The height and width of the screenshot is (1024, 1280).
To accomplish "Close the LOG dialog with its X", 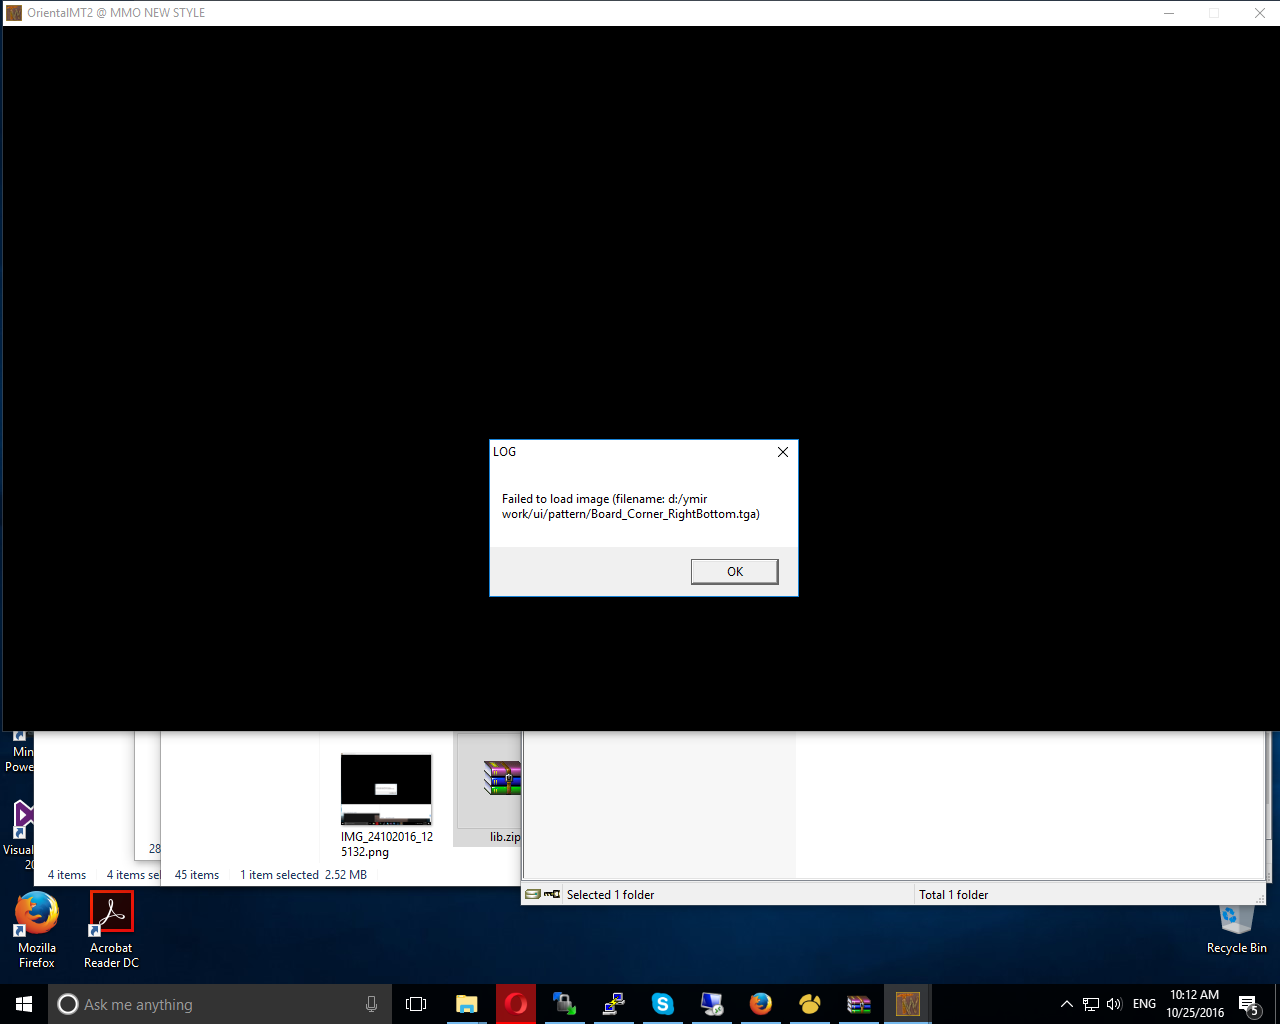I will 783,452.
